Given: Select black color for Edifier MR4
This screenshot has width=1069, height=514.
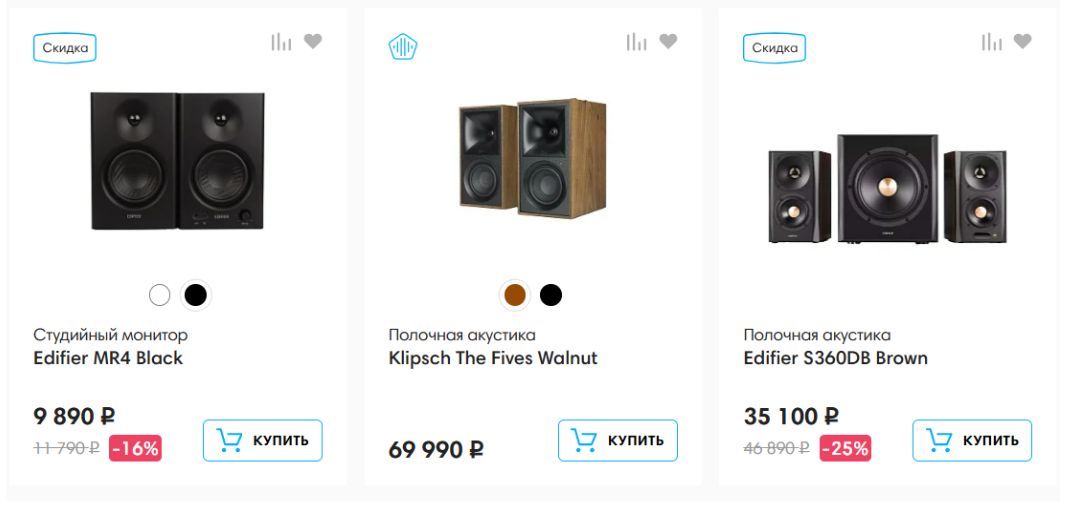Looking at the screenshot, I should coord(196,295).
